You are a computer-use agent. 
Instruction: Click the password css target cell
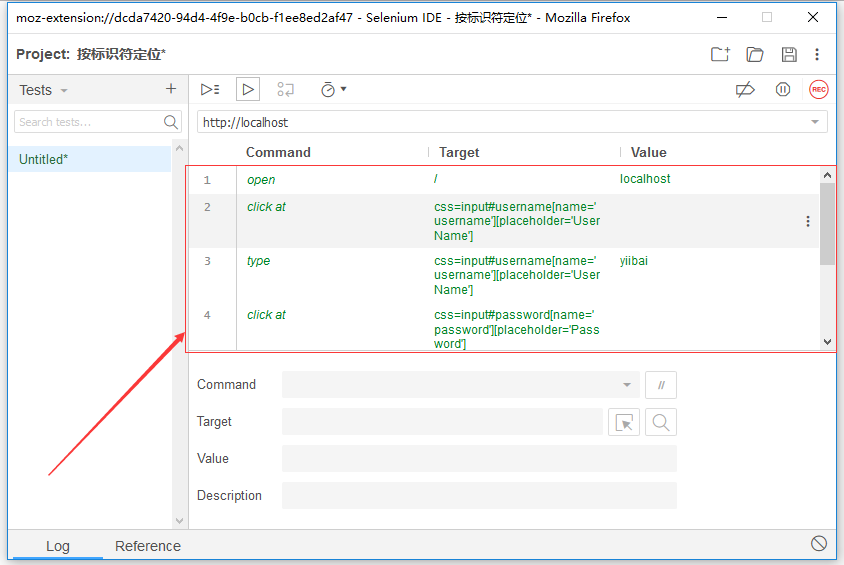point(517,329)
